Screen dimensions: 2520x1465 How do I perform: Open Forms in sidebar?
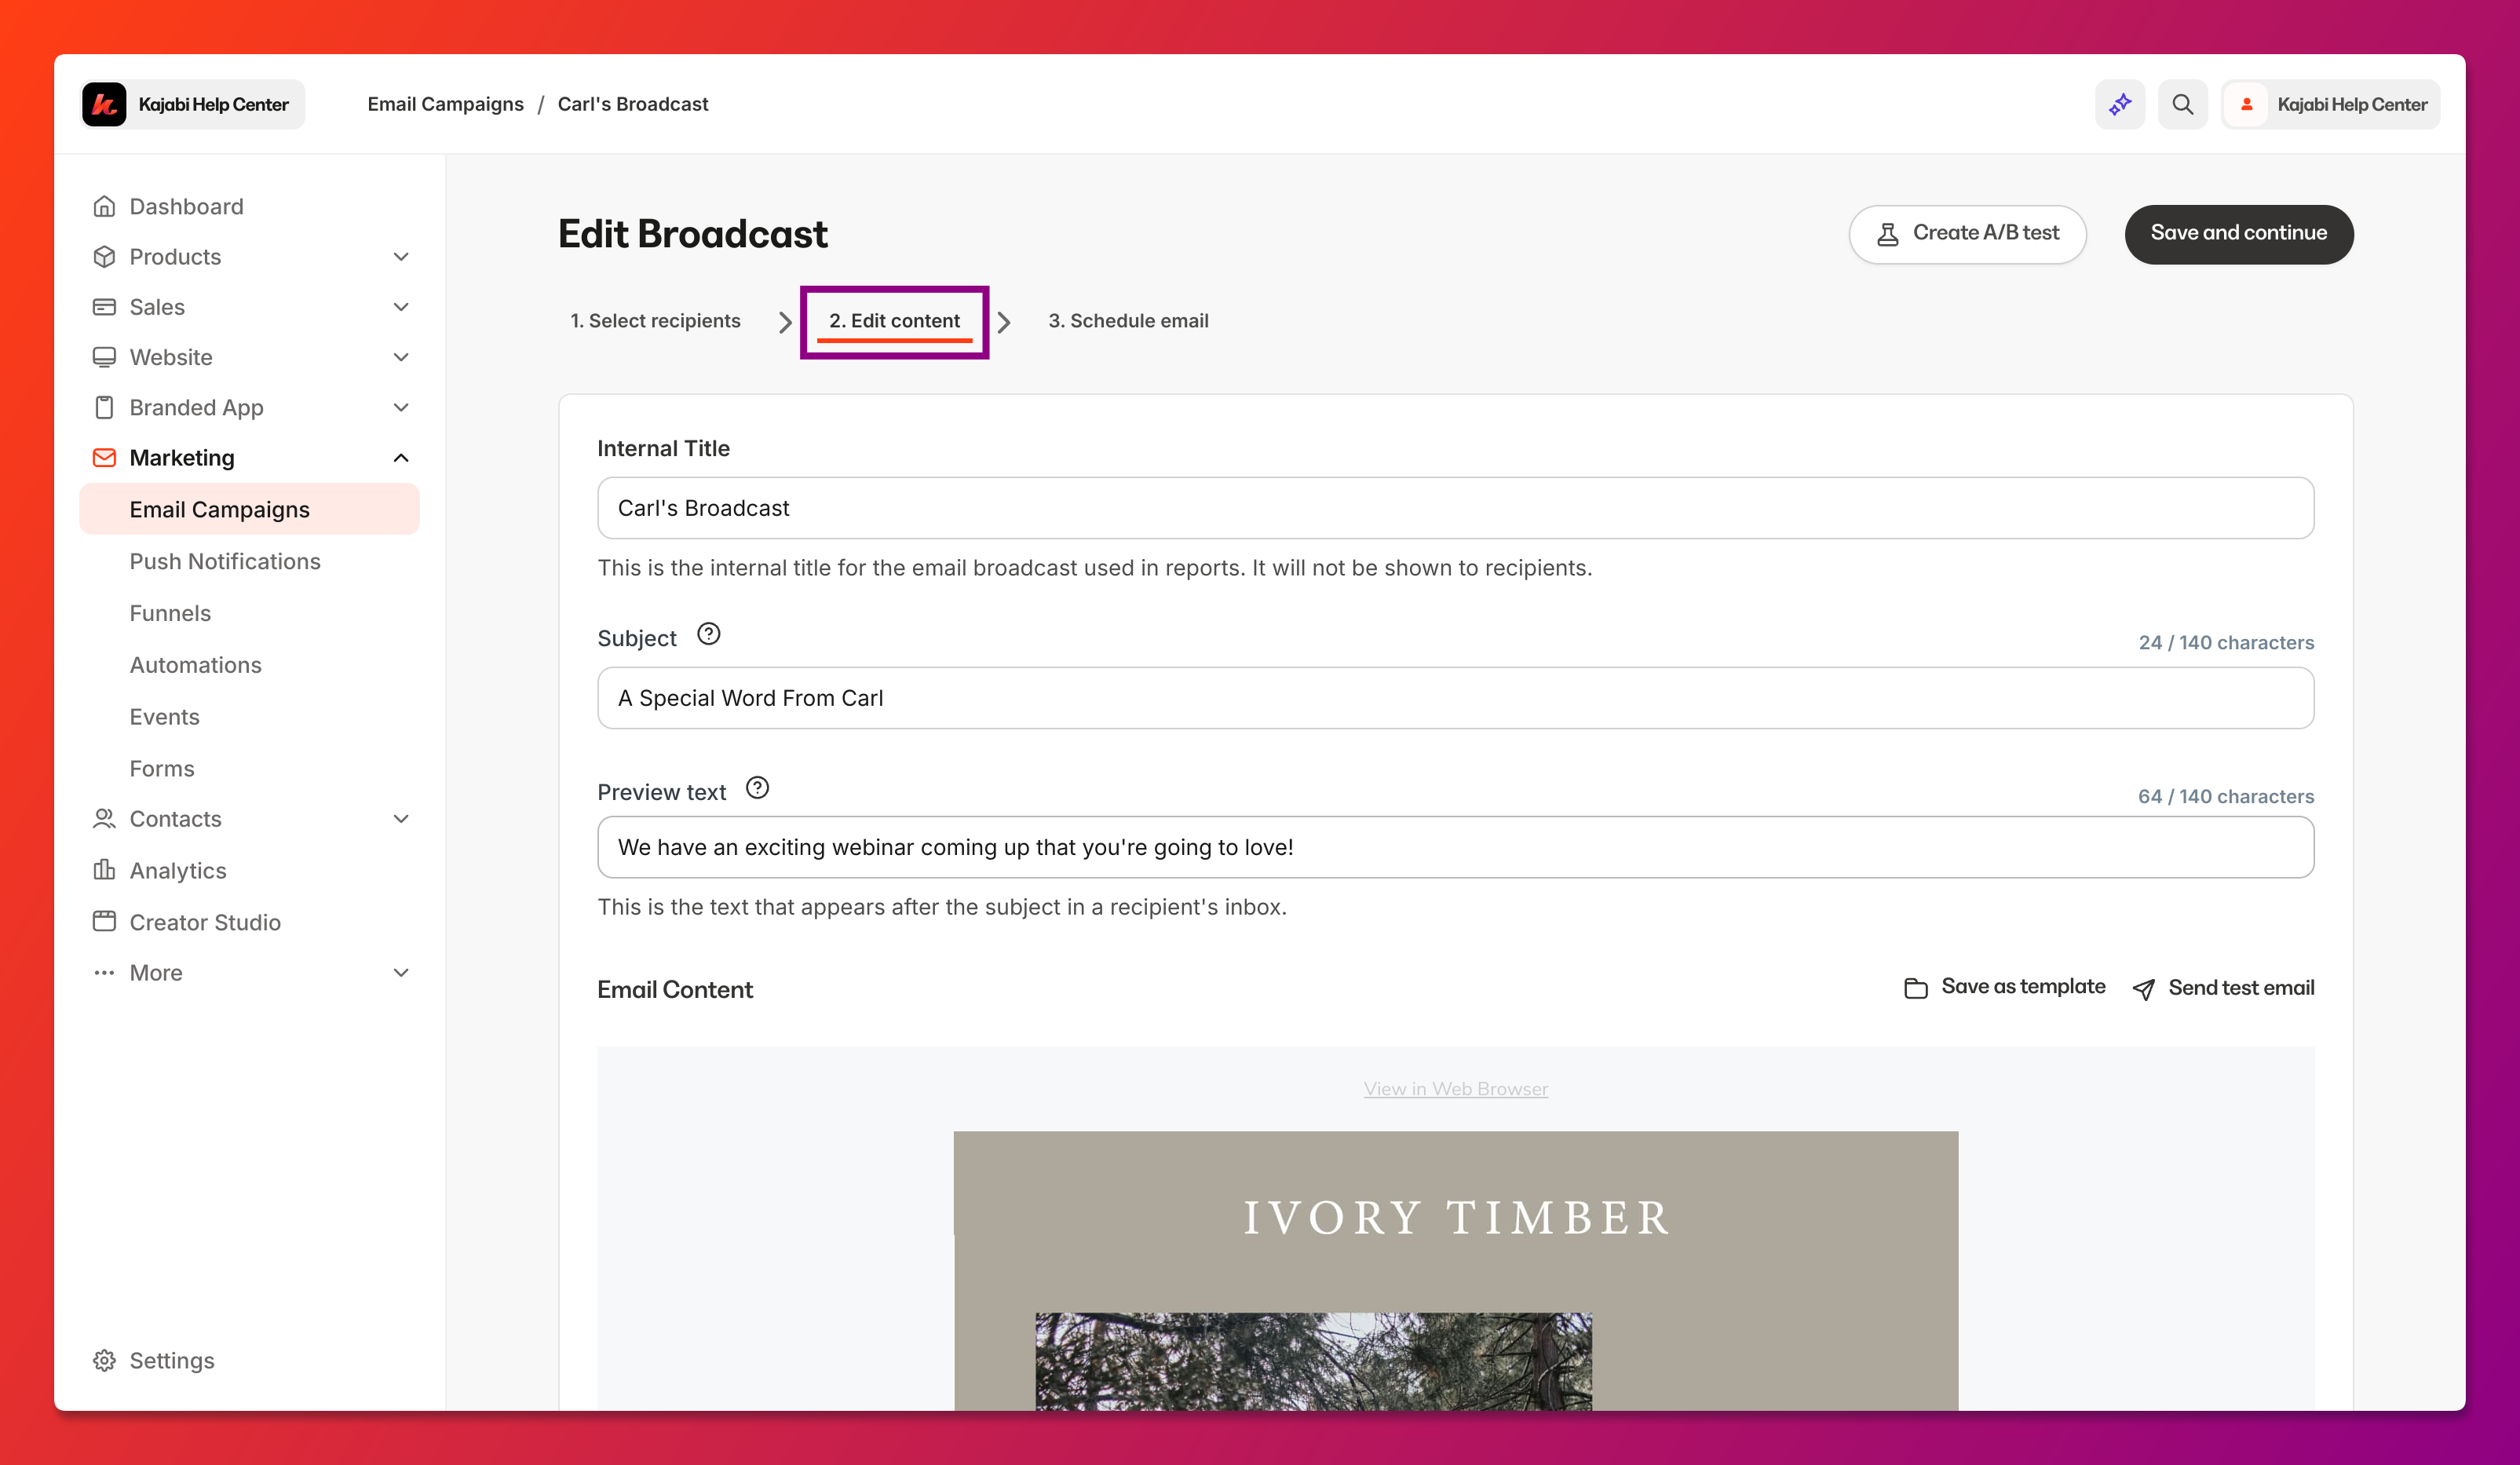pyautogui.click(x=162, y=769)
